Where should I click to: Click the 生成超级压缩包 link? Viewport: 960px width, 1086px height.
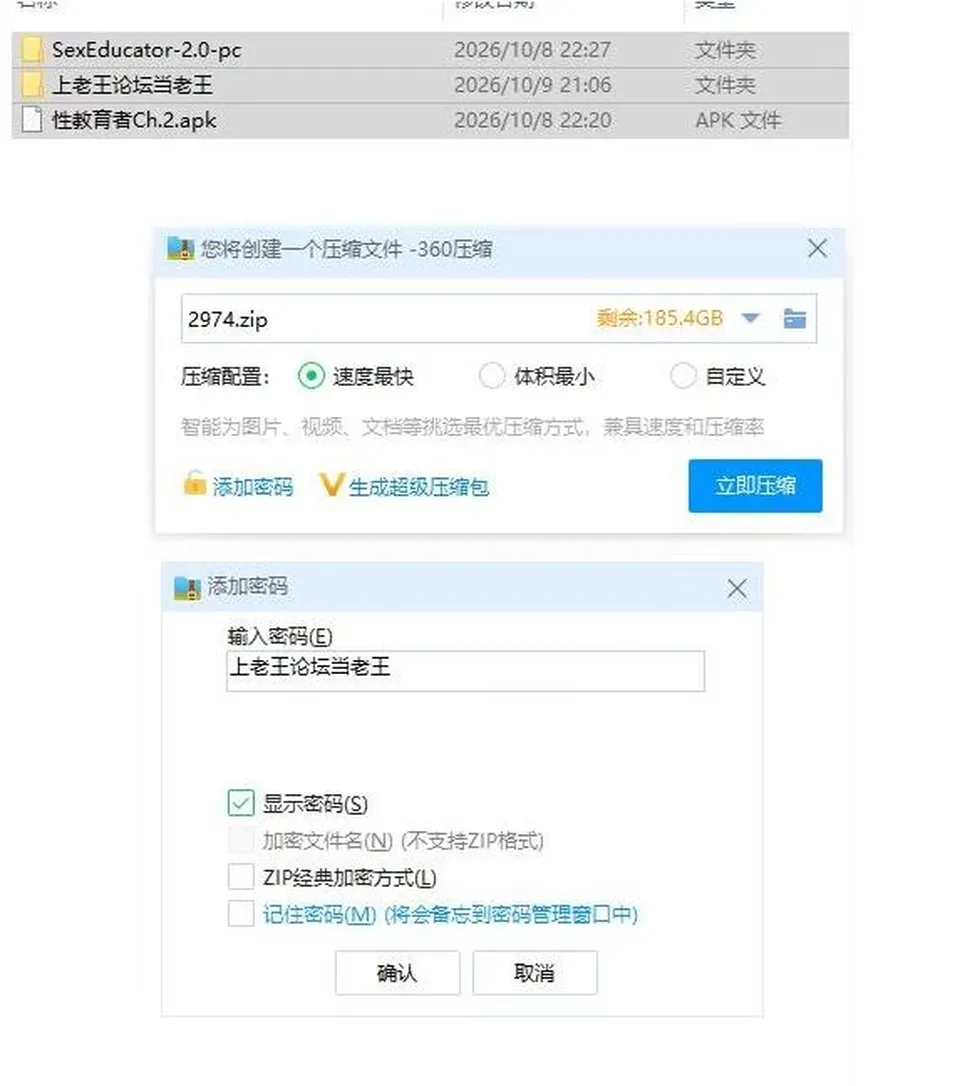pos(419,487)
